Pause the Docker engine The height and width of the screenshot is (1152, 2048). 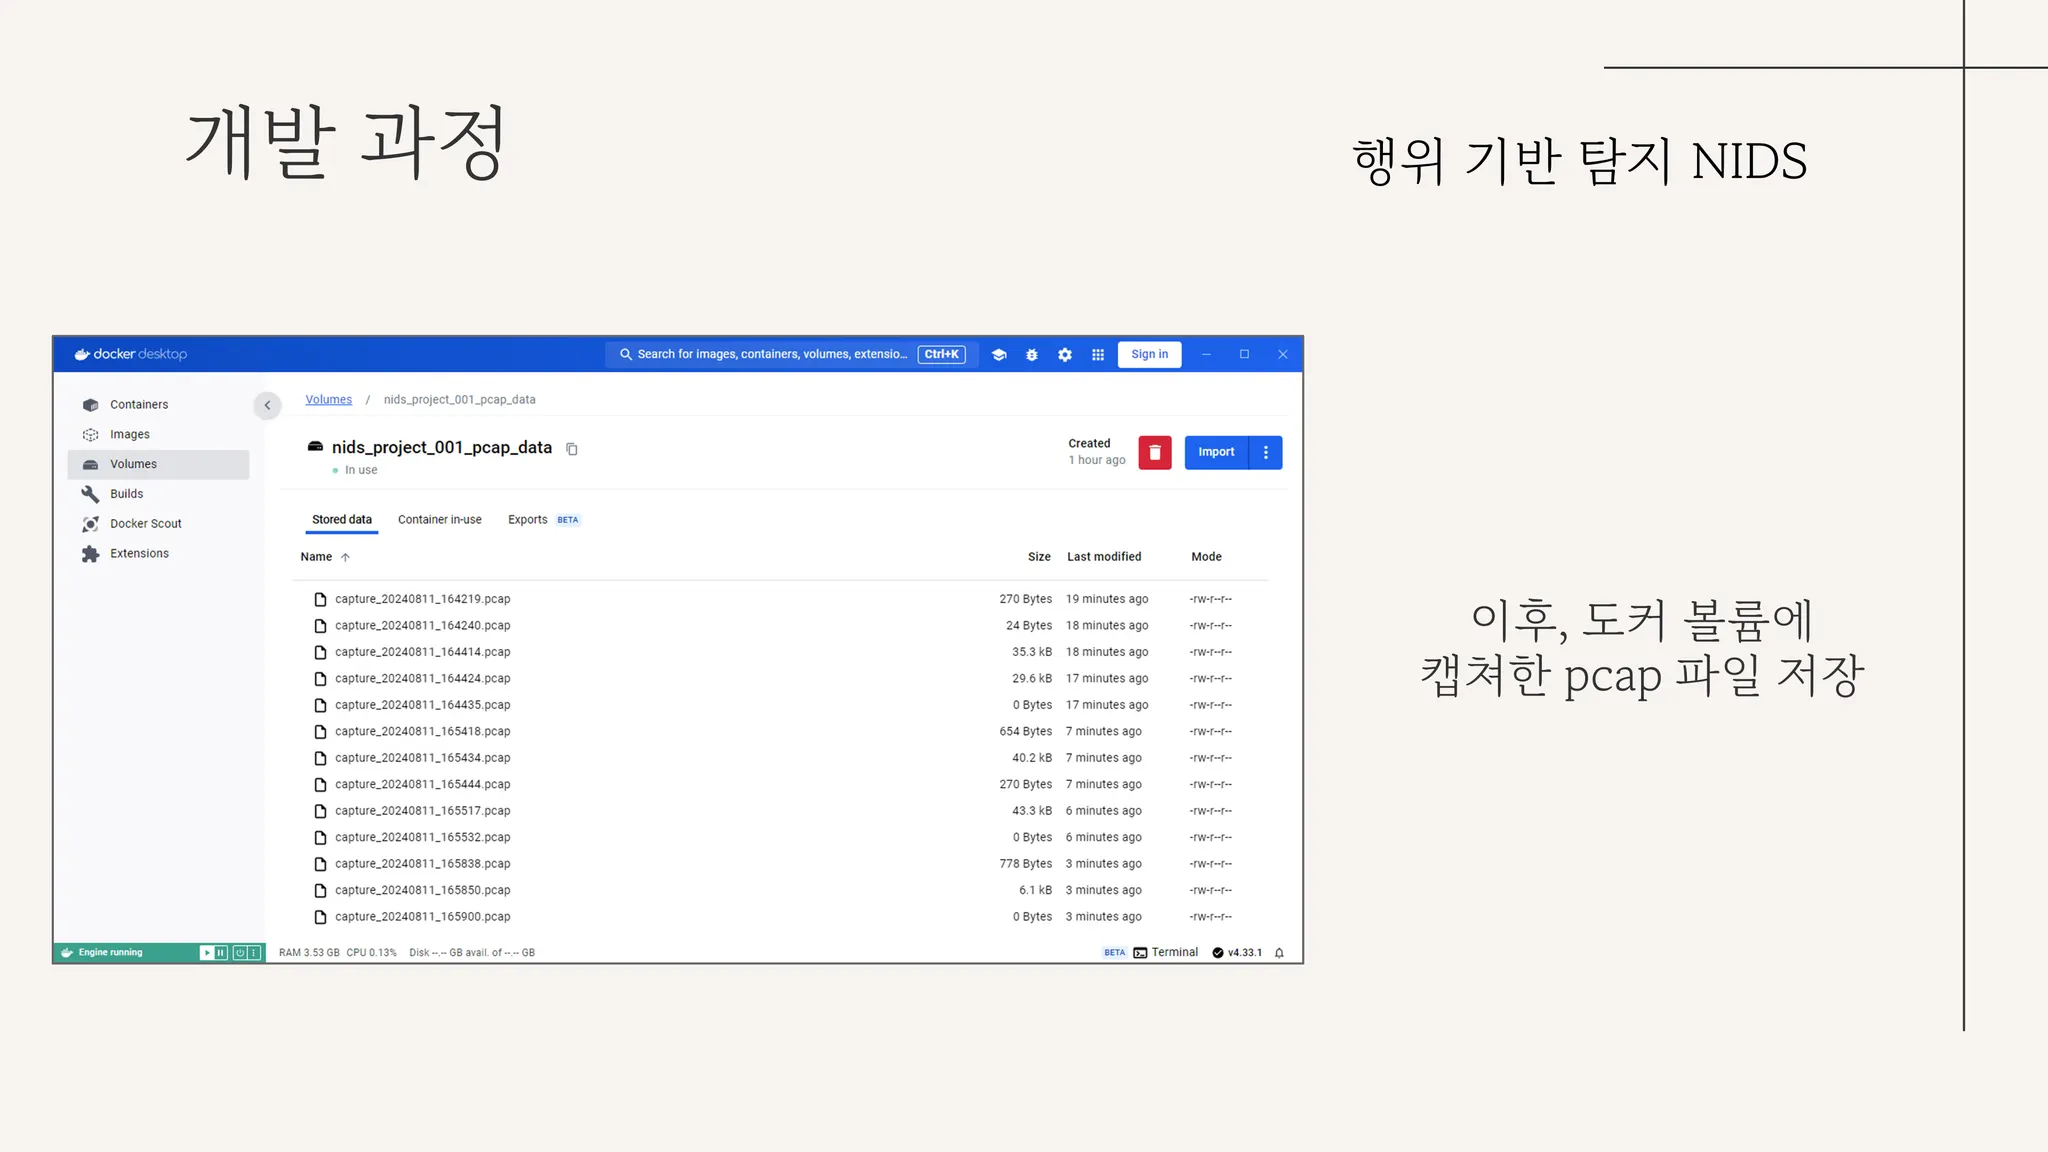(221, 953)
